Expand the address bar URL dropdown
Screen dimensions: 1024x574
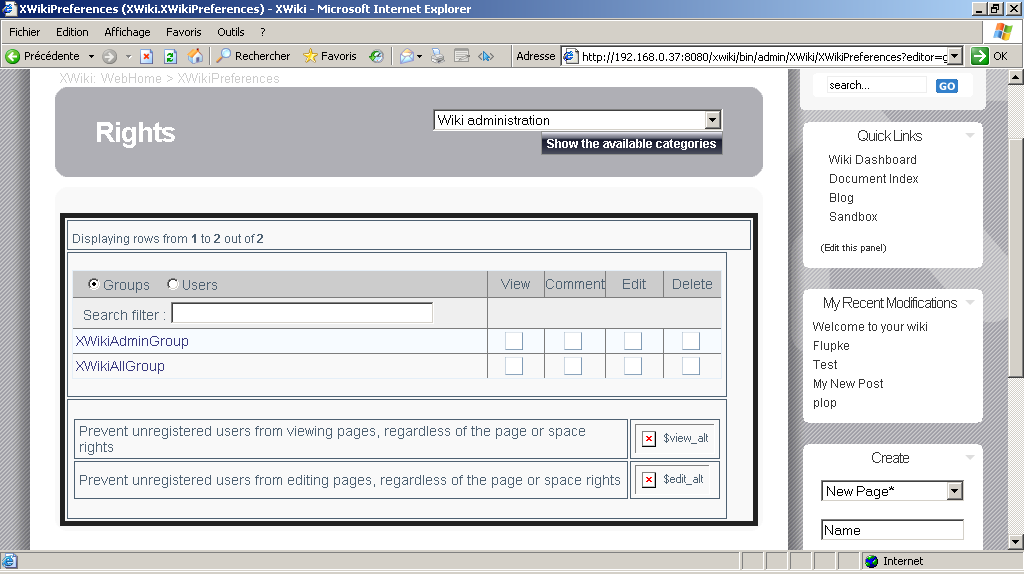(x=955, y=56)
